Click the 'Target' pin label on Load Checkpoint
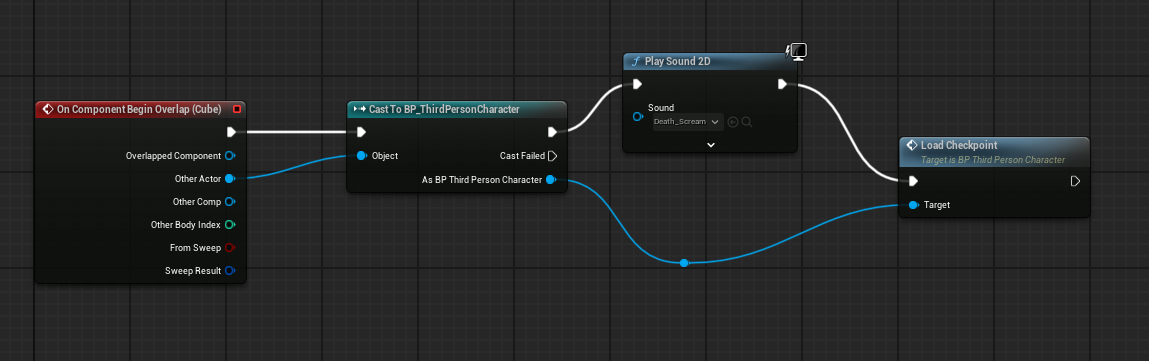Image resolution: width=1149 pixels, height=361 pixels. [936, 205]
